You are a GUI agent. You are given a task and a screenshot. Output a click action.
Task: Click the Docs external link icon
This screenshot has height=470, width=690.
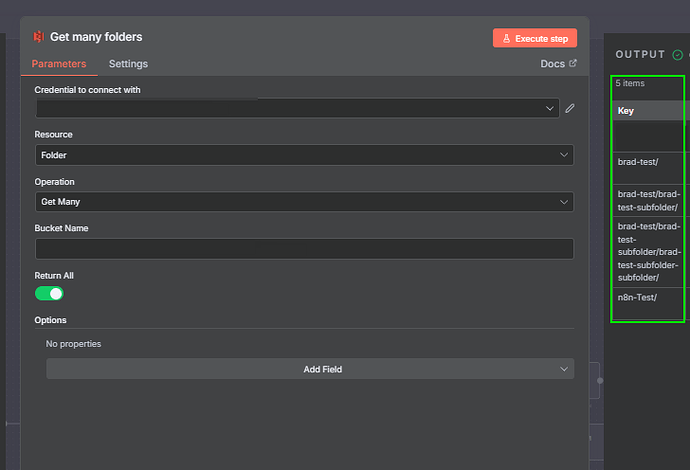point(573,64)
